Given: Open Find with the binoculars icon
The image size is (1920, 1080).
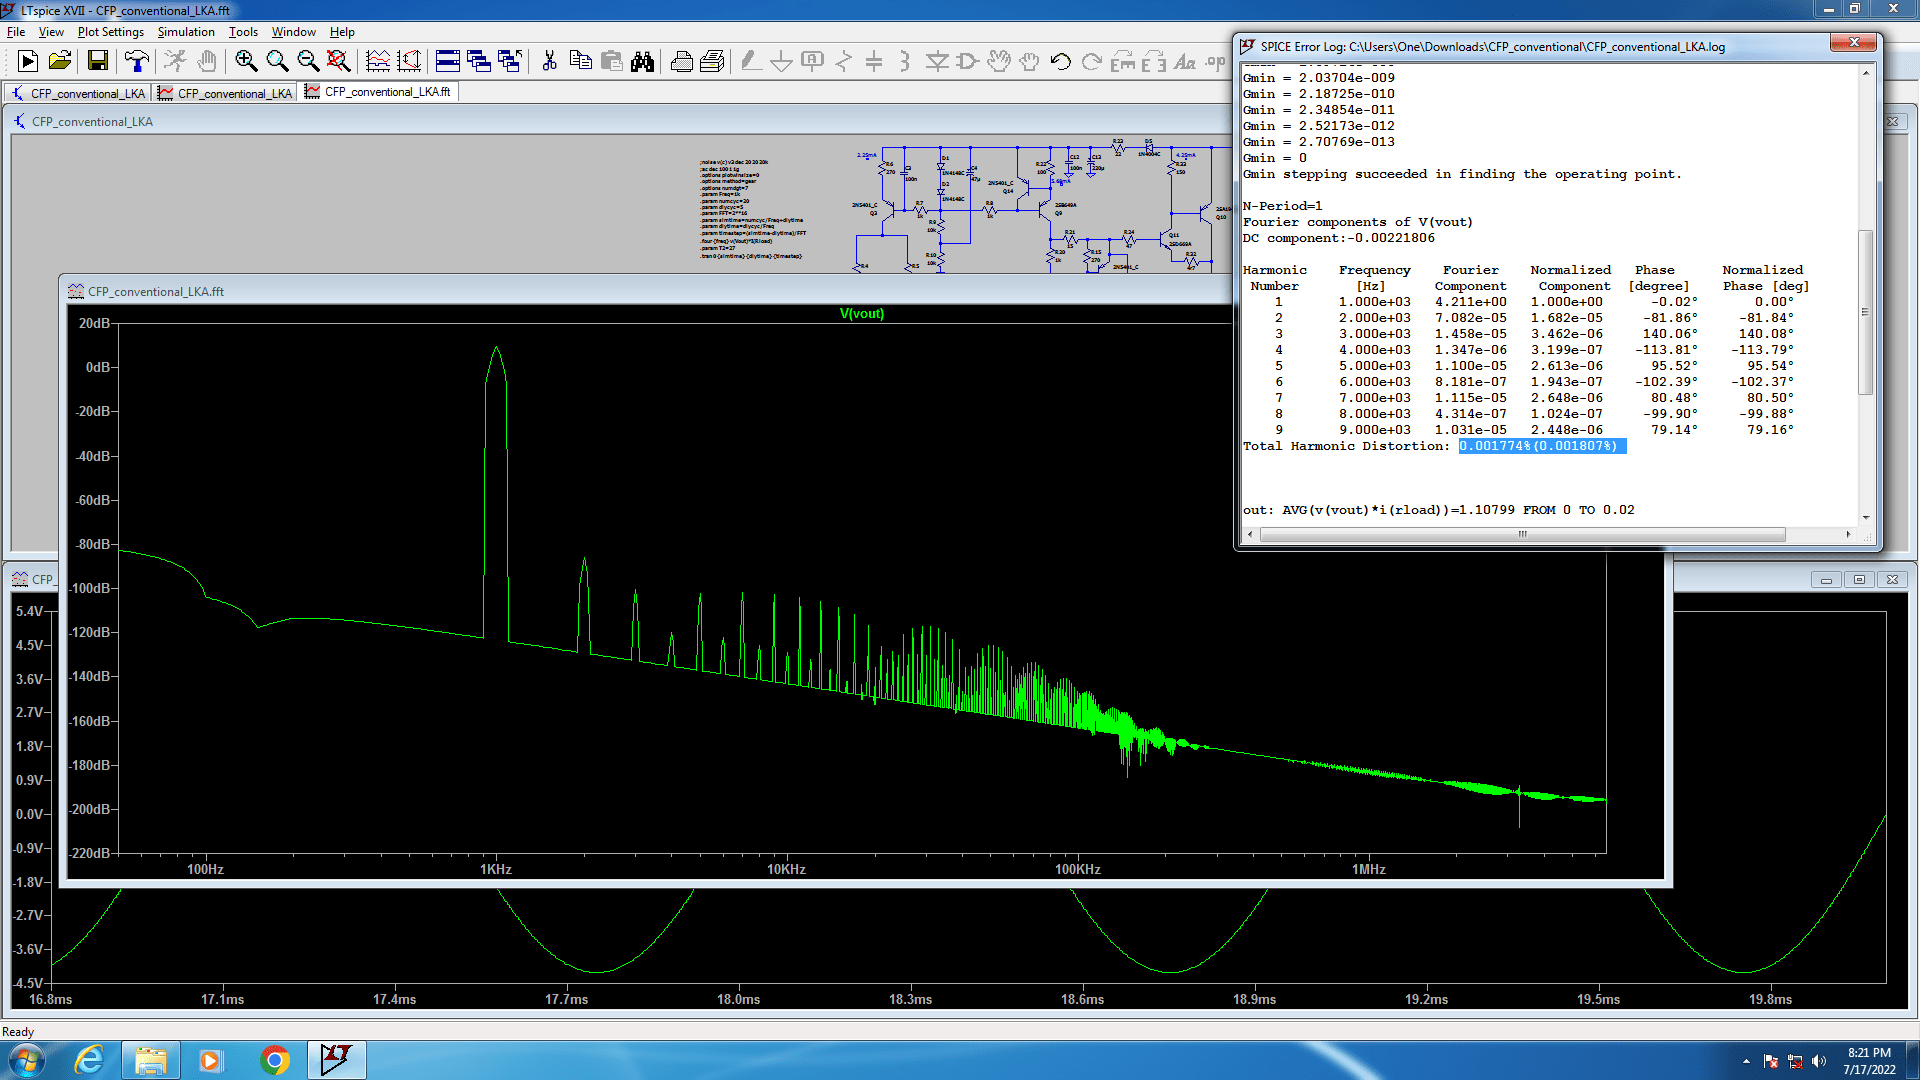Looking at the screenshot, I should click(x=642, y=62).
